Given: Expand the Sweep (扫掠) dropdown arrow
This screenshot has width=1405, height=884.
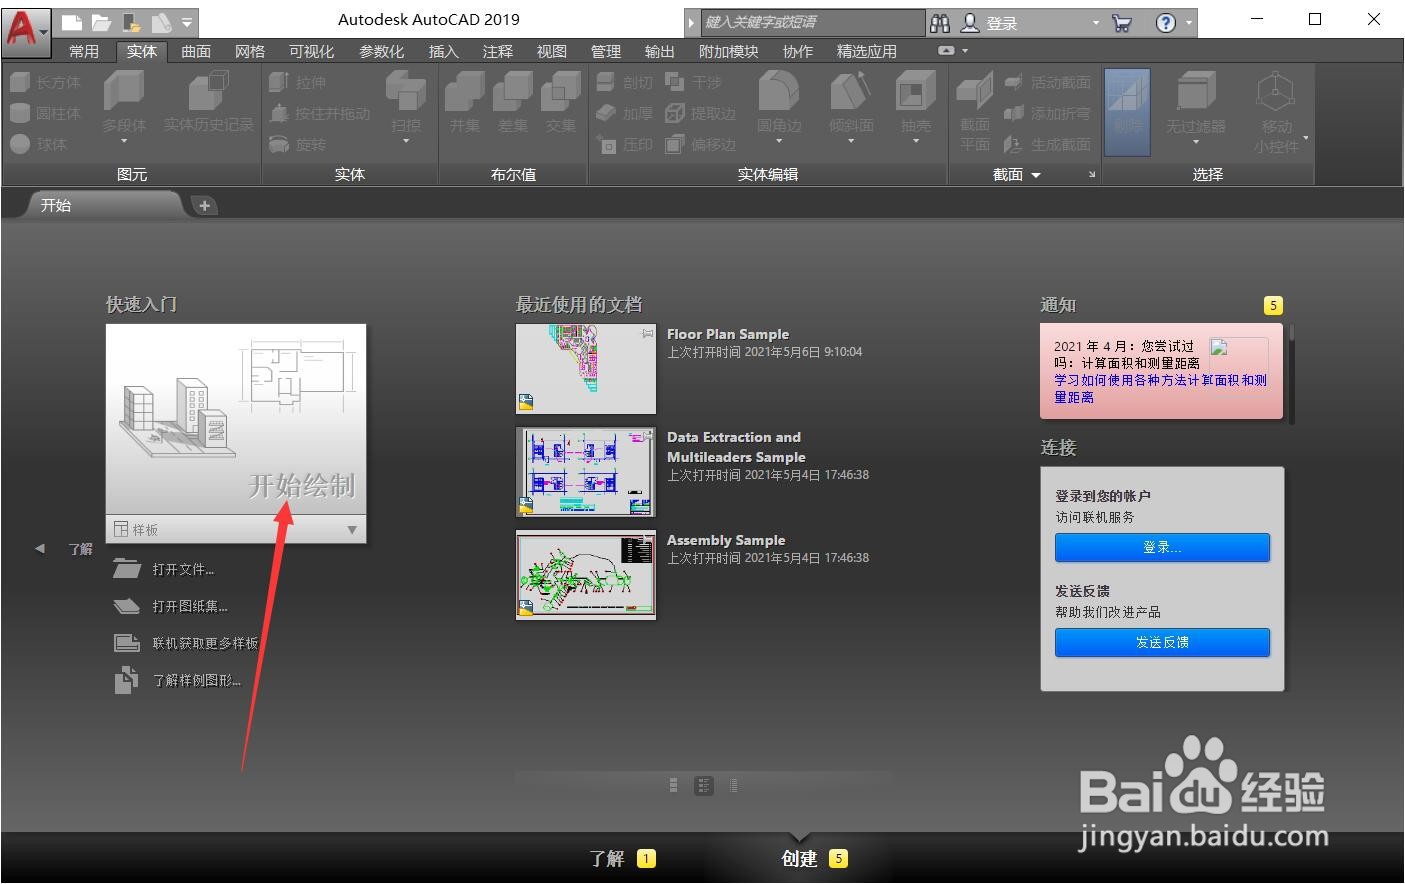Looking at the screenshot, I should point(406,141).
